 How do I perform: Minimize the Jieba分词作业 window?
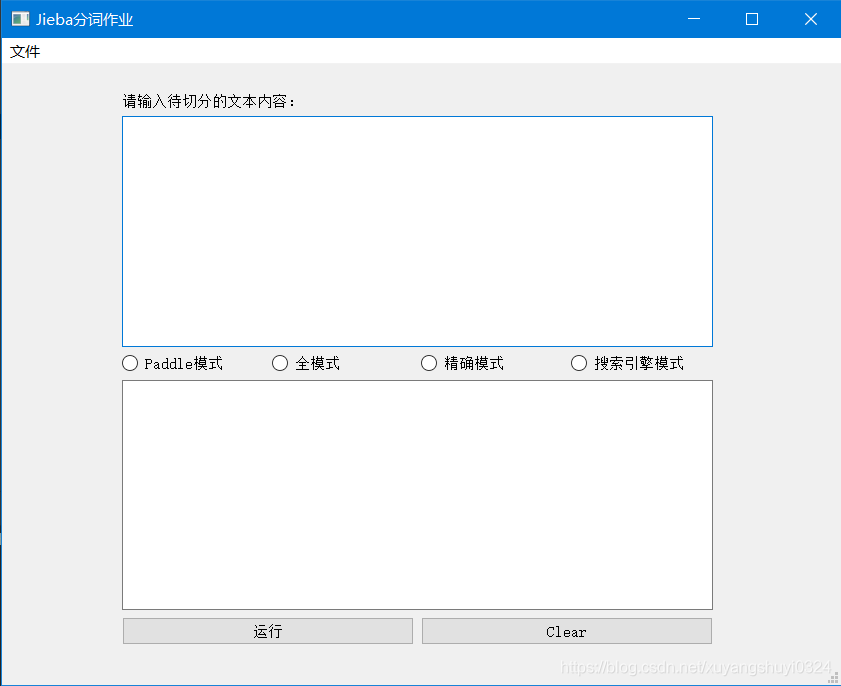tap(694, 19)
